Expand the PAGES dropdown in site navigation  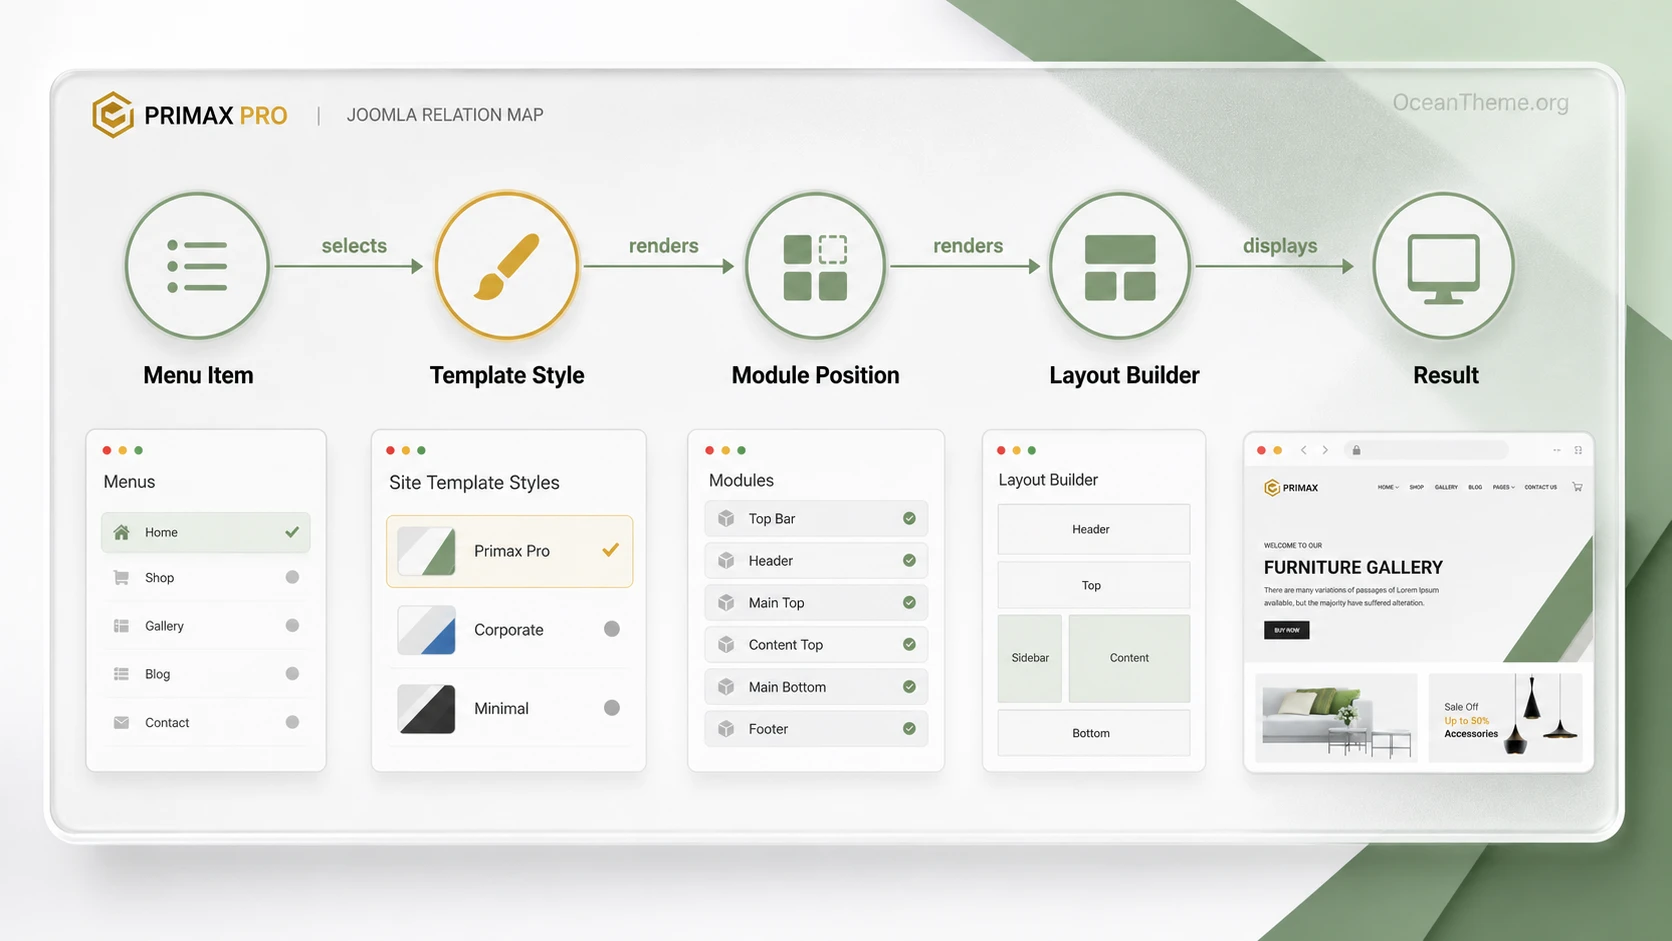1504,487
